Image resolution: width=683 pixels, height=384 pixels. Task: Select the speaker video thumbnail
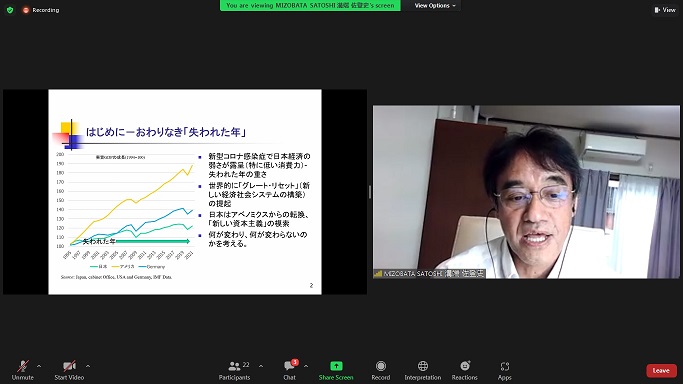(x=526, y=192)
